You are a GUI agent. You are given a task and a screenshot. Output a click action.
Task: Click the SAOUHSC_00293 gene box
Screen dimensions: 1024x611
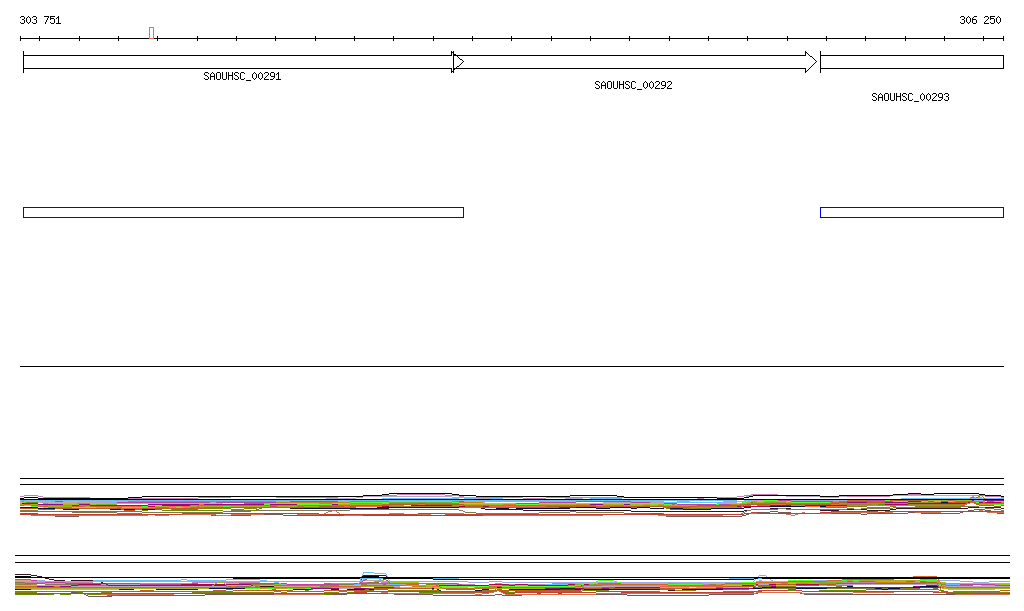911,62
